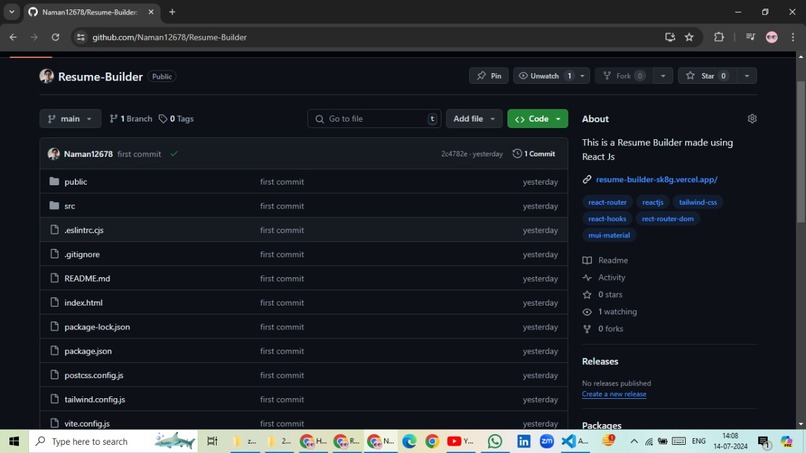Viewport: 806px width, 453px height.
Task: Click the Naman12678 commit author name
Action: [88, 154]
